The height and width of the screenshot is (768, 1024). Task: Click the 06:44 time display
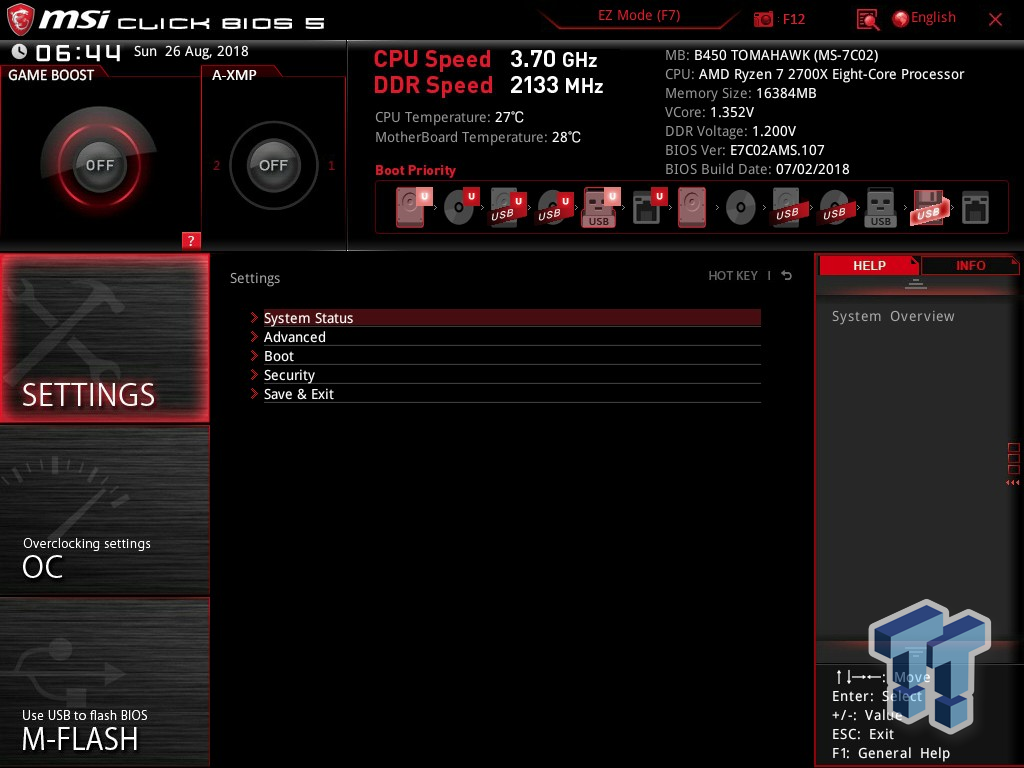click(78, 52)
